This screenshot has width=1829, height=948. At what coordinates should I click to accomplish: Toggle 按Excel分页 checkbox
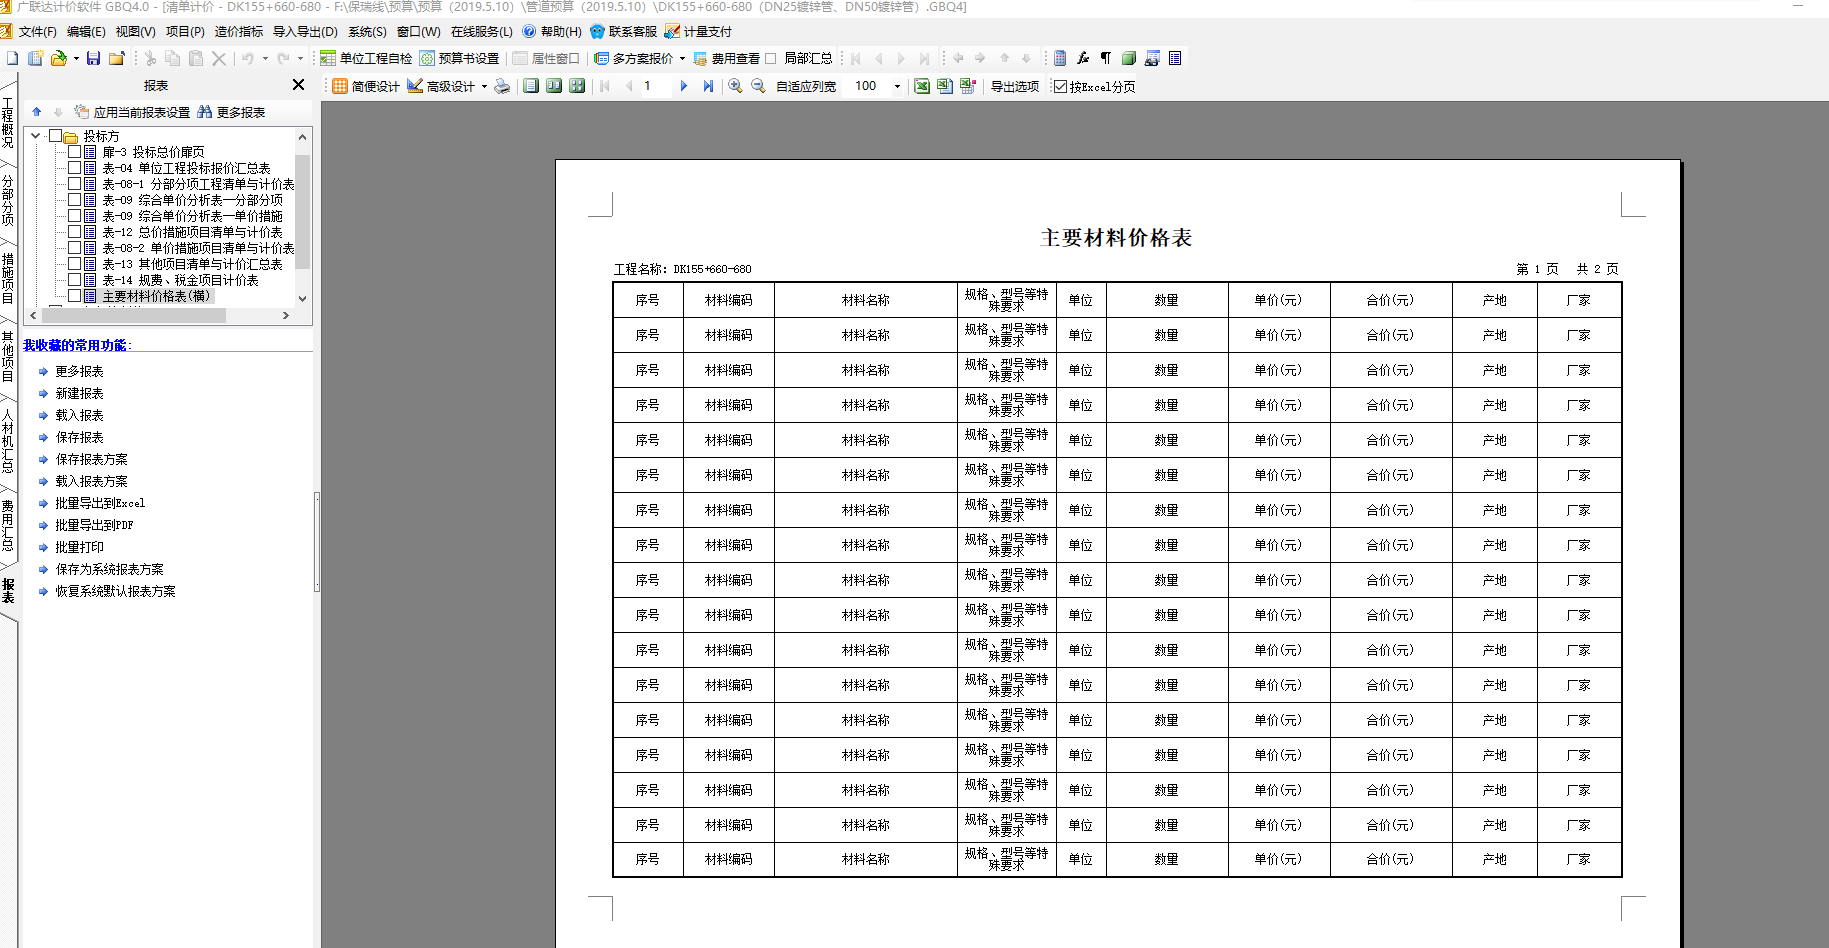point(1061,87)
